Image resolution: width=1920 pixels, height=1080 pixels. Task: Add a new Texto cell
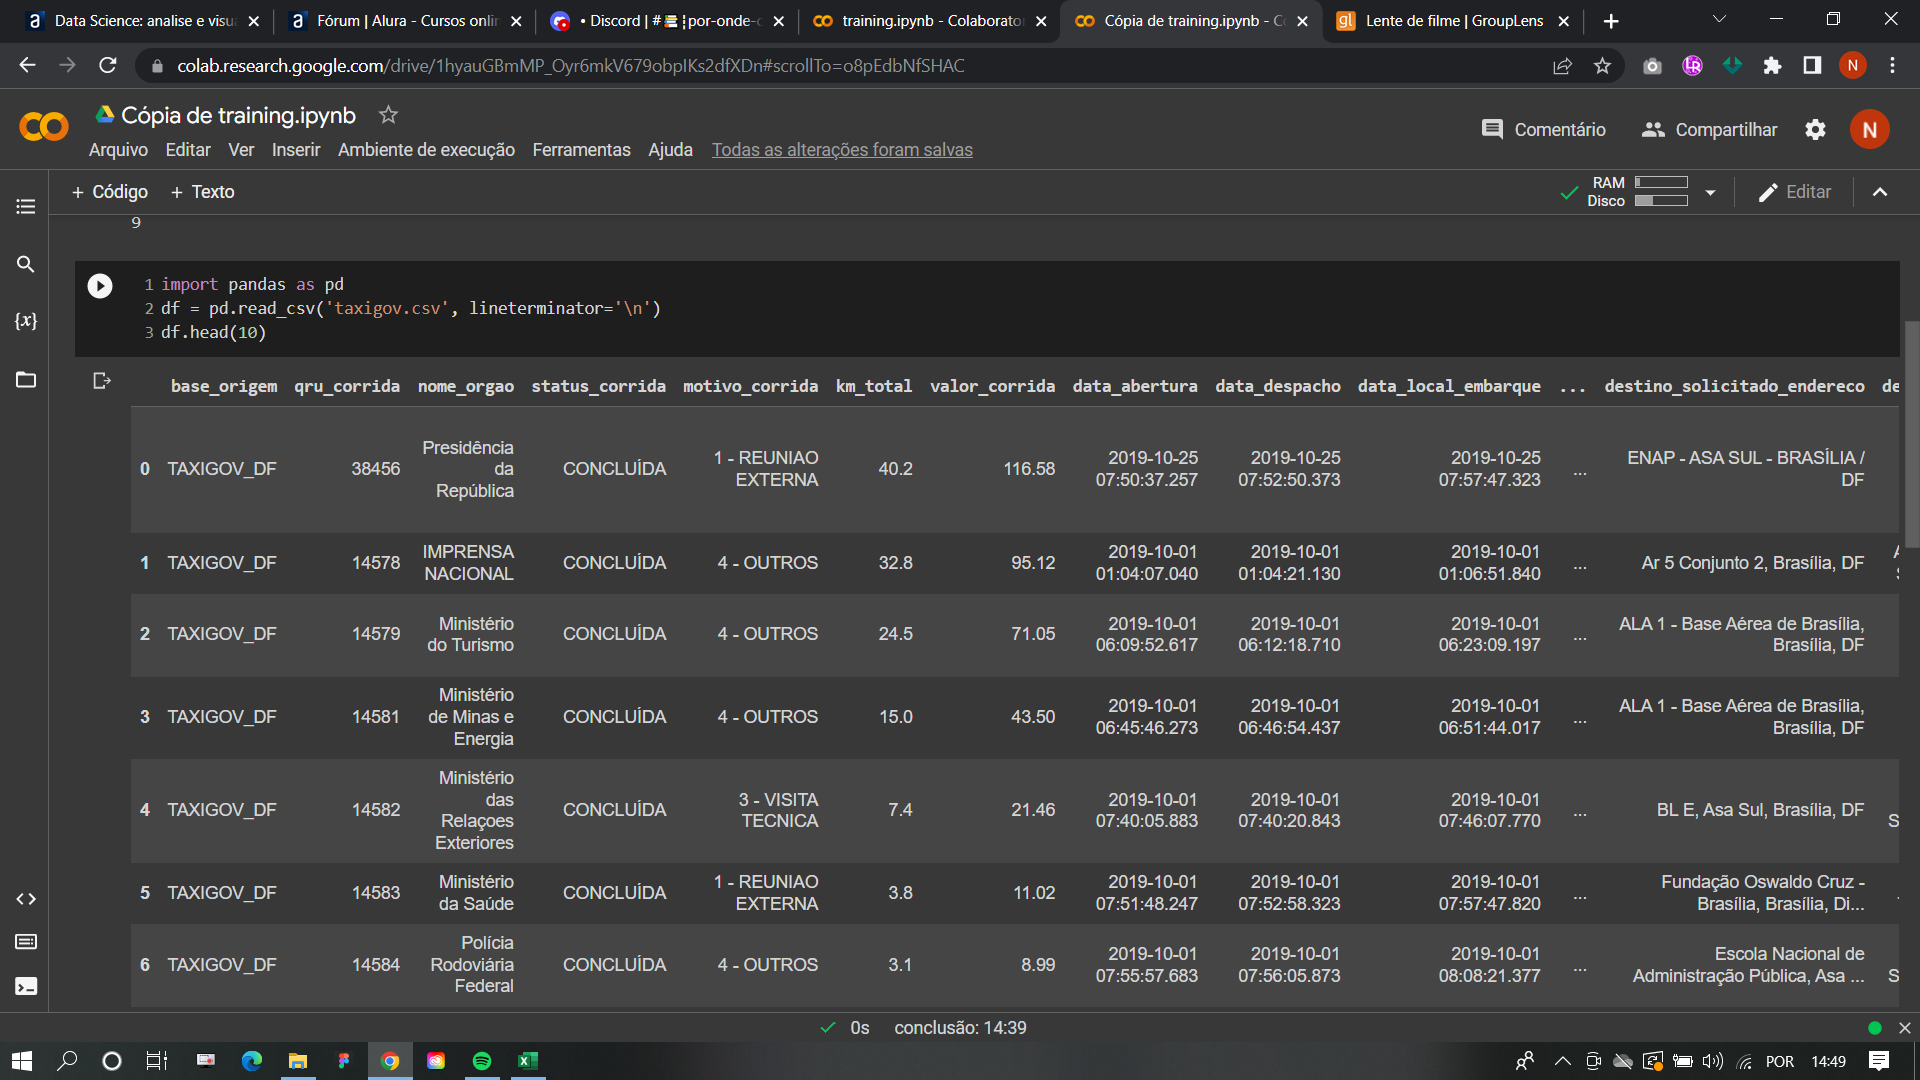(203, 192)
